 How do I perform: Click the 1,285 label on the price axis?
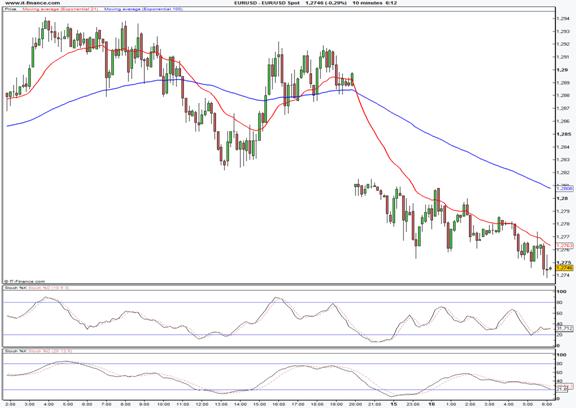pyautogui.click(x=564, y=134)
